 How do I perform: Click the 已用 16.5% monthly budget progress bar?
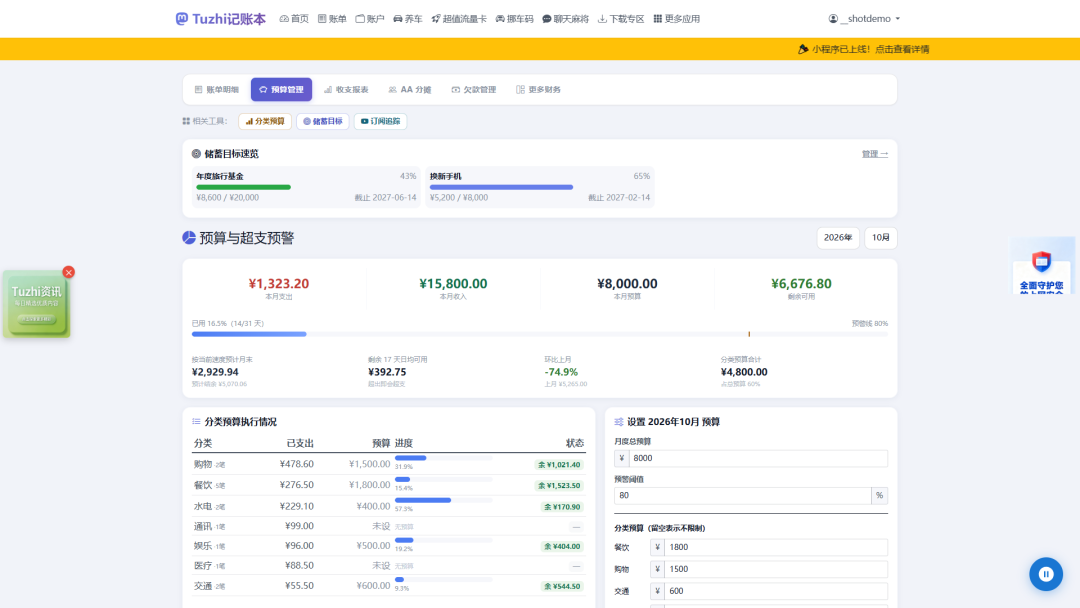pyautogui.click(x=539, y=334)
